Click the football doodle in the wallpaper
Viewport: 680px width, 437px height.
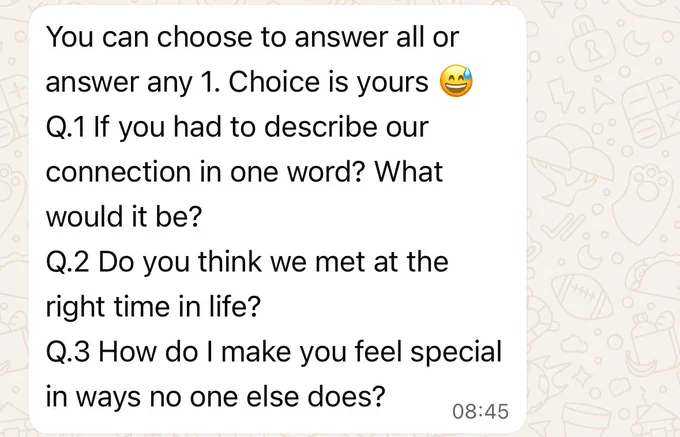(x=582, y=296)
